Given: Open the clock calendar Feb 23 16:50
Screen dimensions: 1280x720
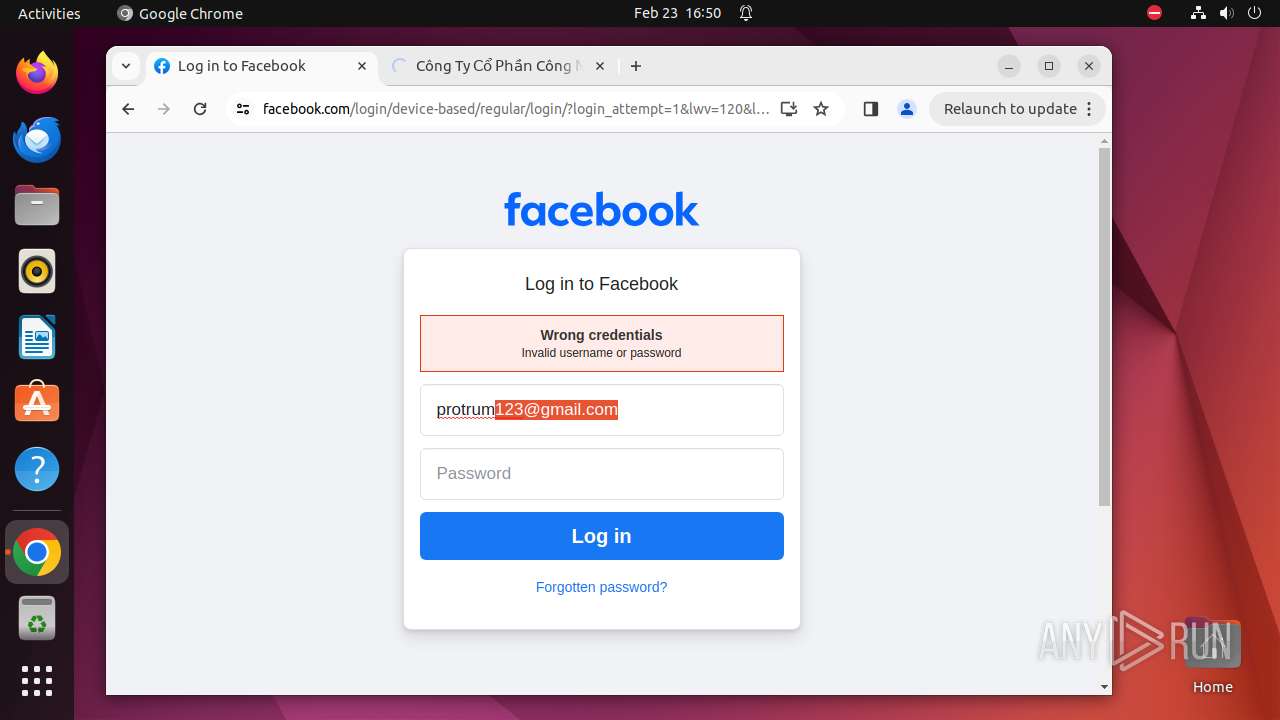Looking at the screenshot, I should [677, 13].
